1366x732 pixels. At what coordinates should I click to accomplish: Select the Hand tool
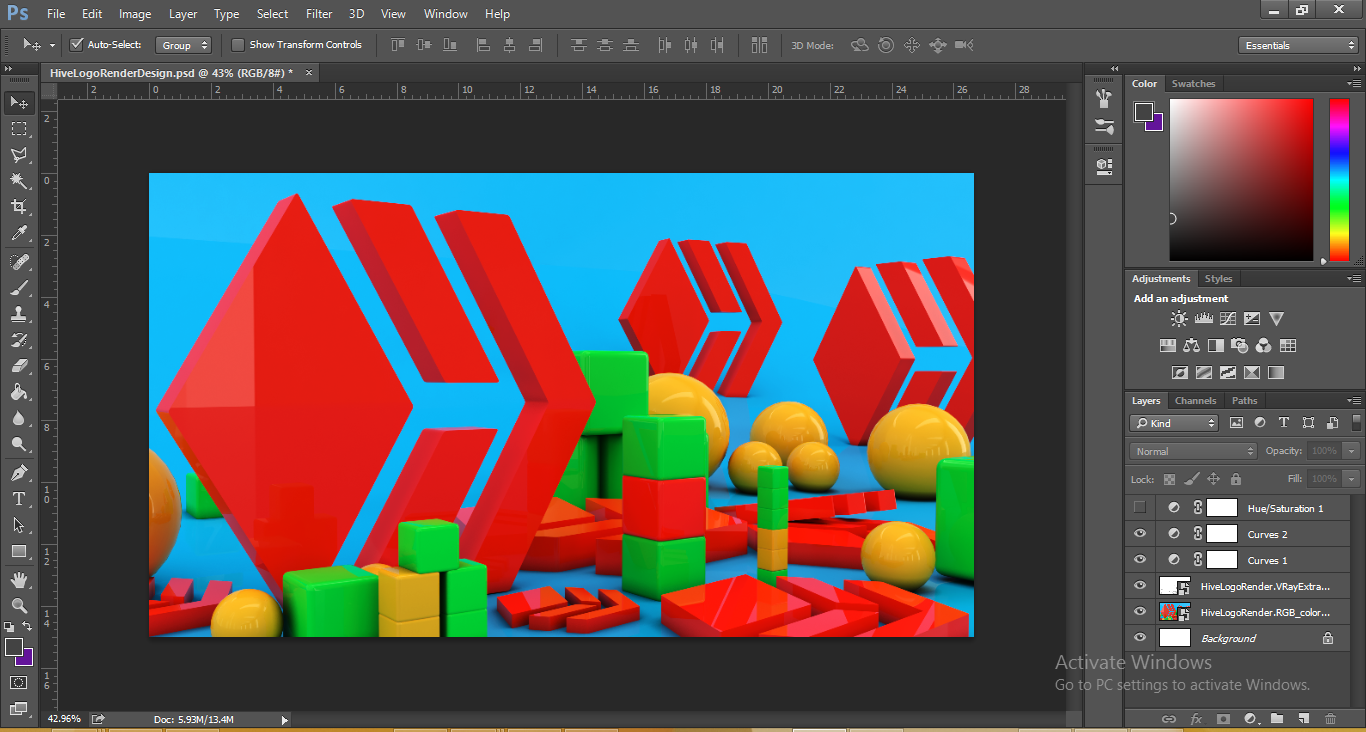[x=19, y=579]
